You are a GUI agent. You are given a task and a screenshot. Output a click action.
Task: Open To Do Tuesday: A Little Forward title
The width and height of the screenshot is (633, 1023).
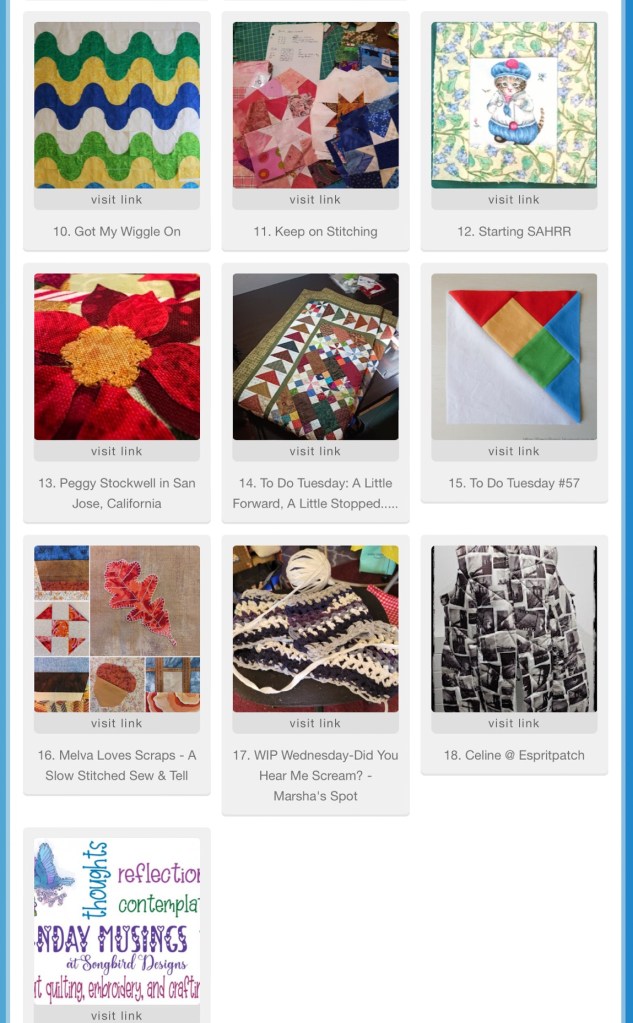pyautogui.click(x=315, y=493)
